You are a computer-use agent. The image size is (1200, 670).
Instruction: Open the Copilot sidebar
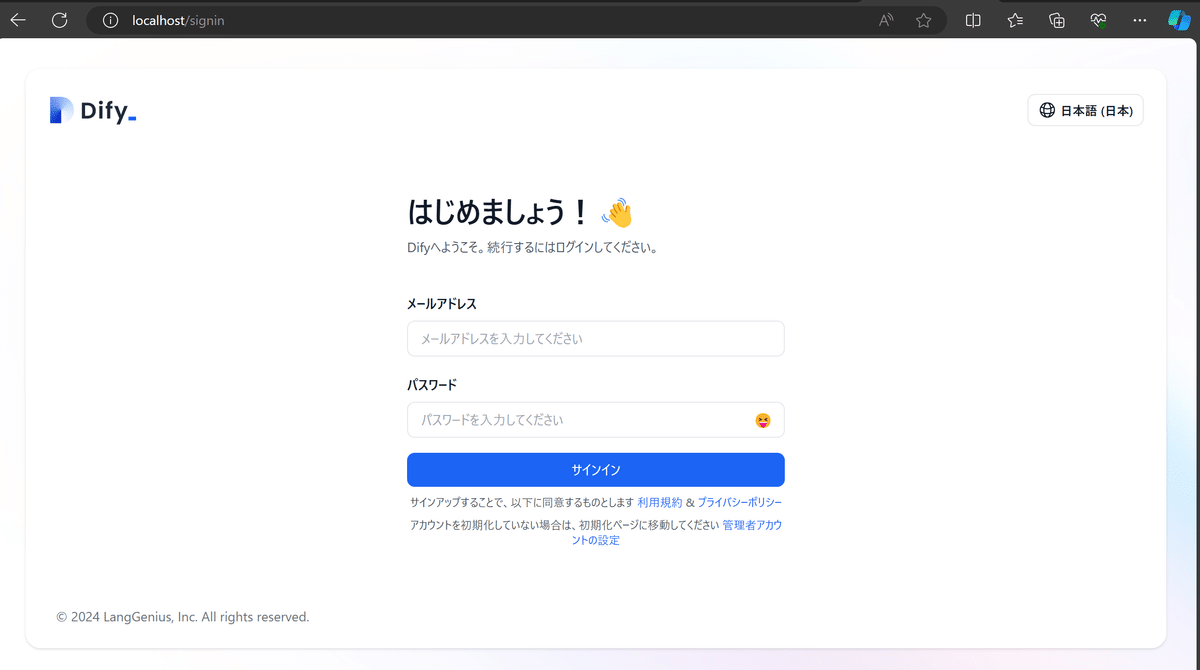click(x=1177, y=19)
